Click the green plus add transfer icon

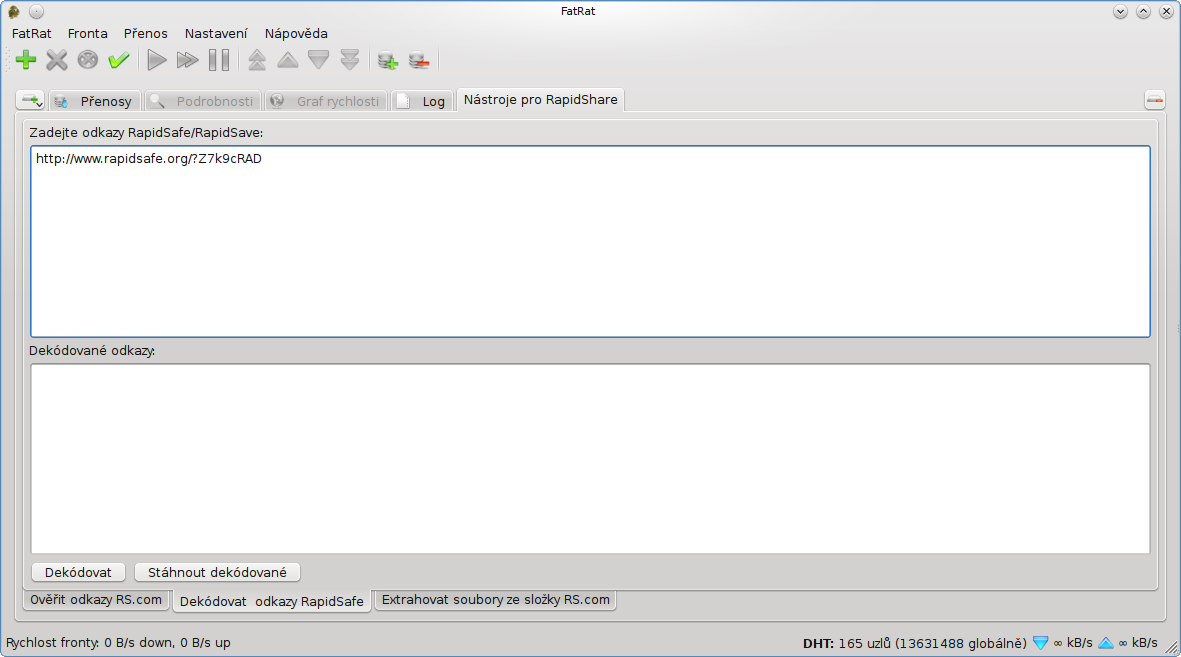pyautogui.click(x=26, y=60)
